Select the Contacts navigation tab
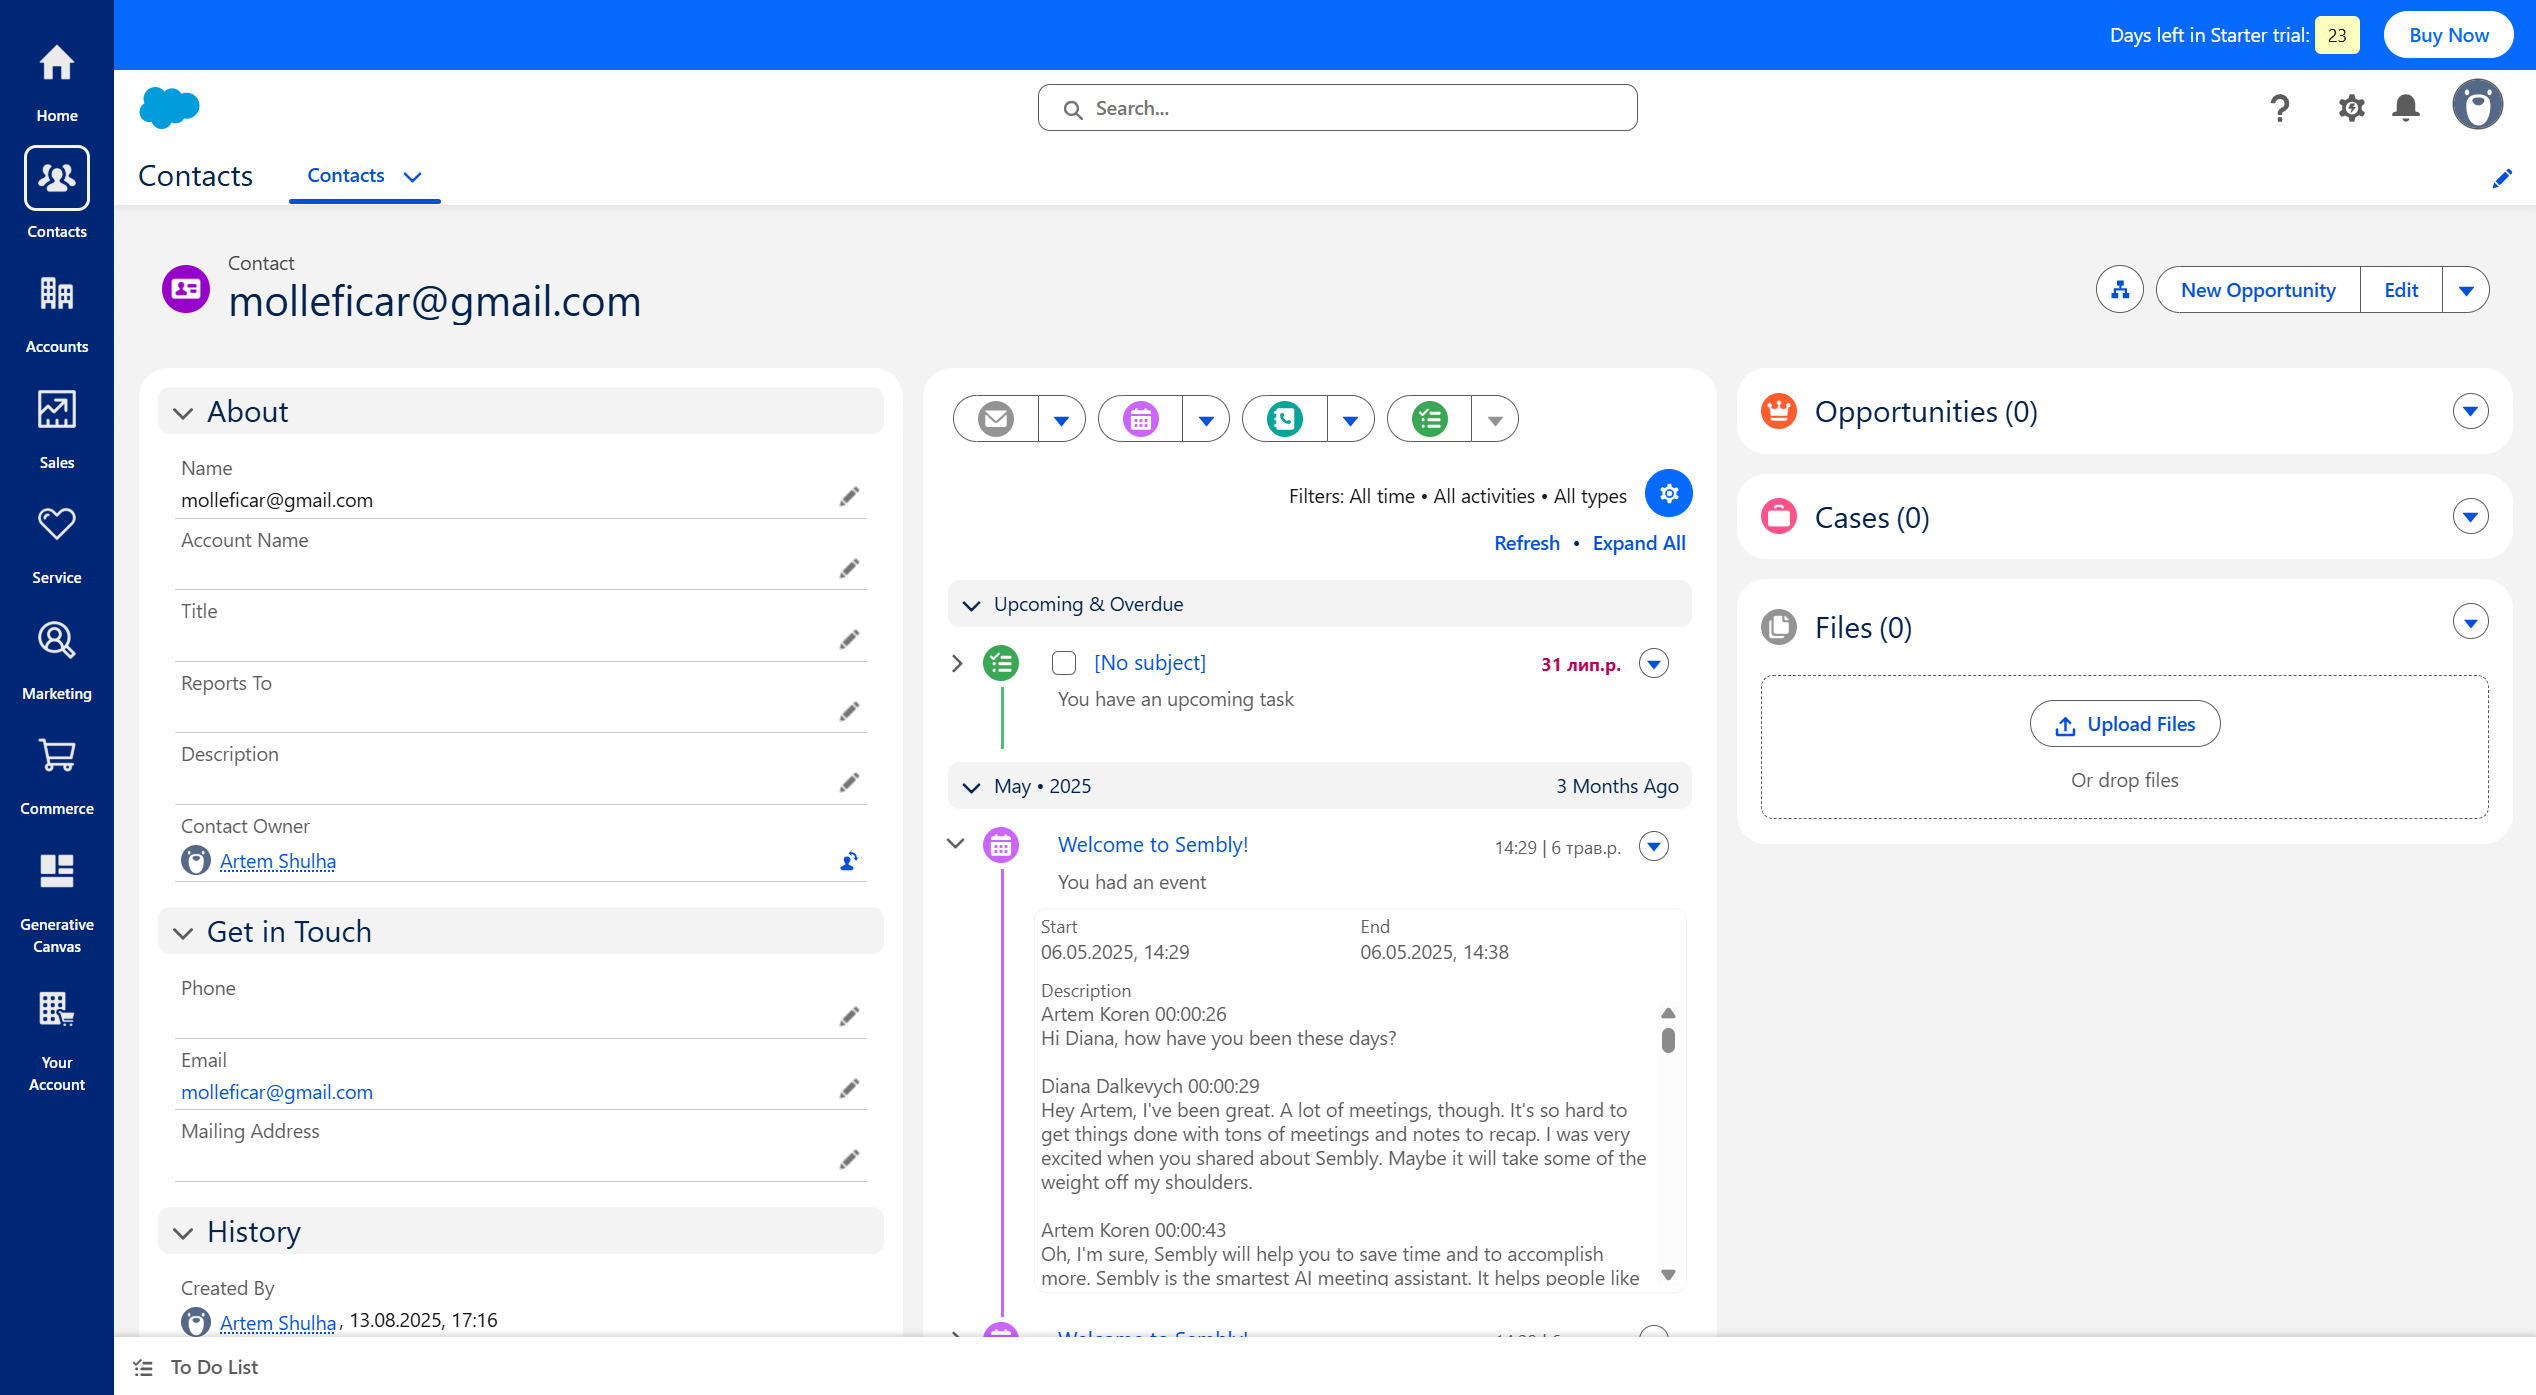This screenshot has height=1395, width=2536. (346, 176)
